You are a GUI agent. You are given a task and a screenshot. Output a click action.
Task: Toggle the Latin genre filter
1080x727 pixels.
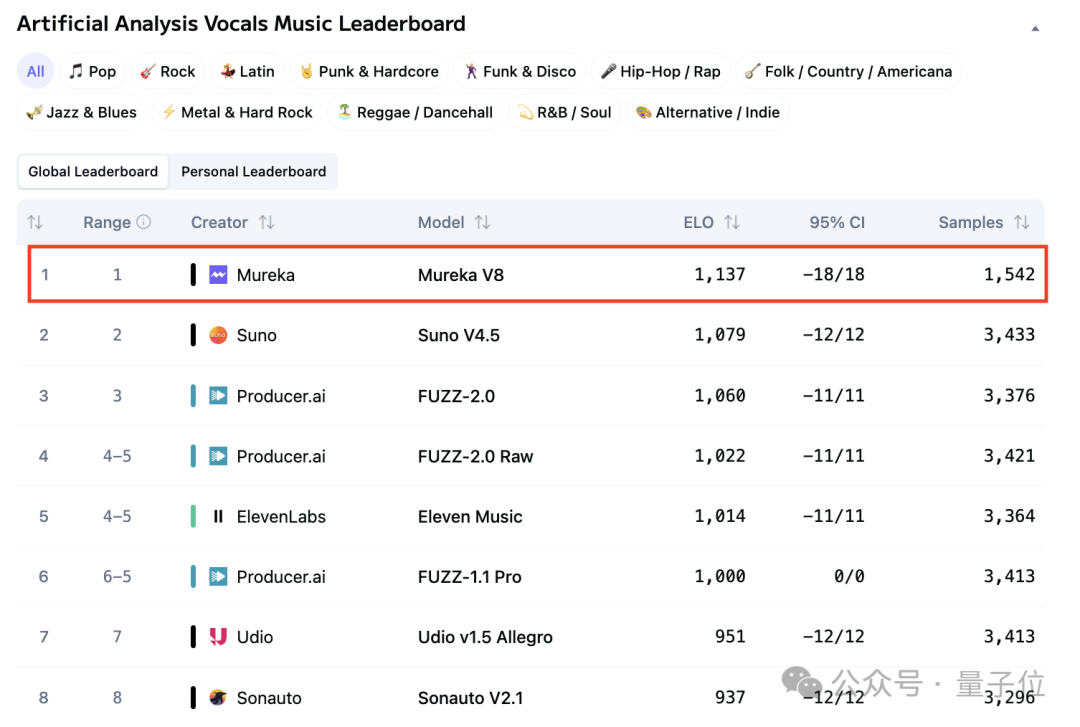coord(247,71)
